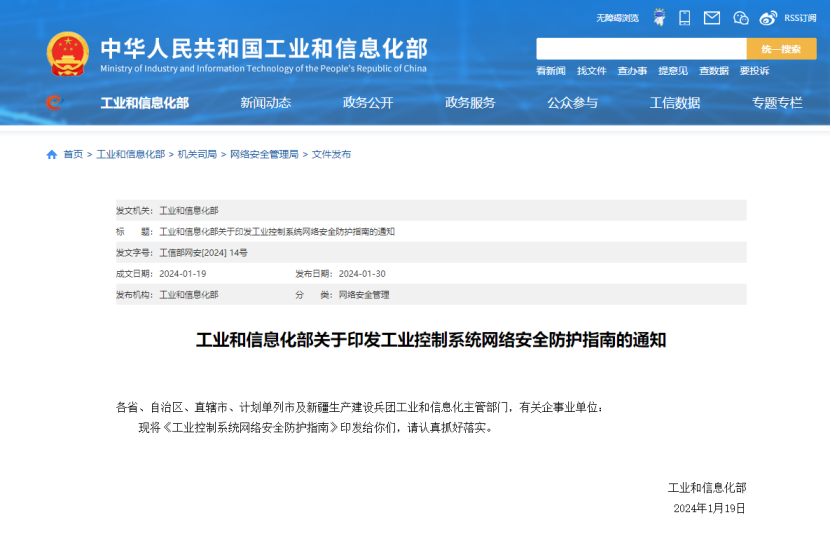Viewport: 831px width, 550px height.
Task: Open the WeChat icon
Action: point(740,18)
